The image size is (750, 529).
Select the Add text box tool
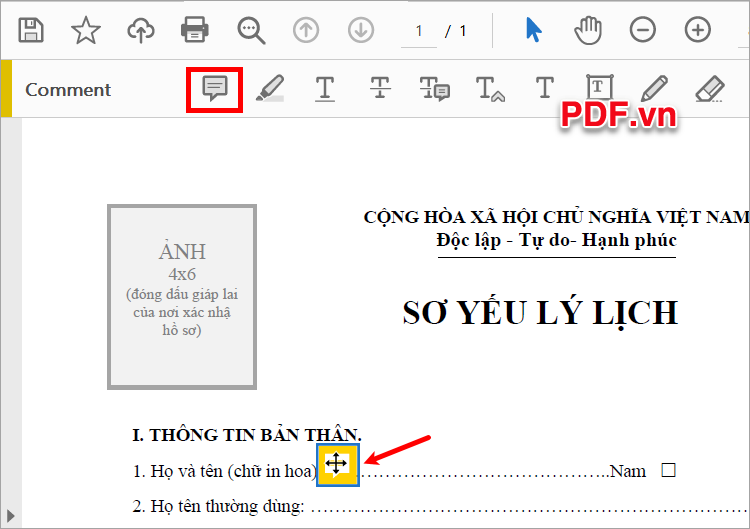(x=600, y=88)
